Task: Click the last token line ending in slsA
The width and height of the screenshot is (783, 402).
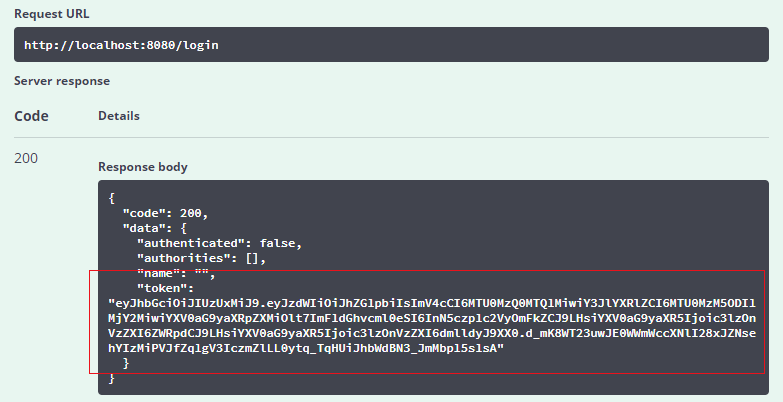Action: coord(306,348)
